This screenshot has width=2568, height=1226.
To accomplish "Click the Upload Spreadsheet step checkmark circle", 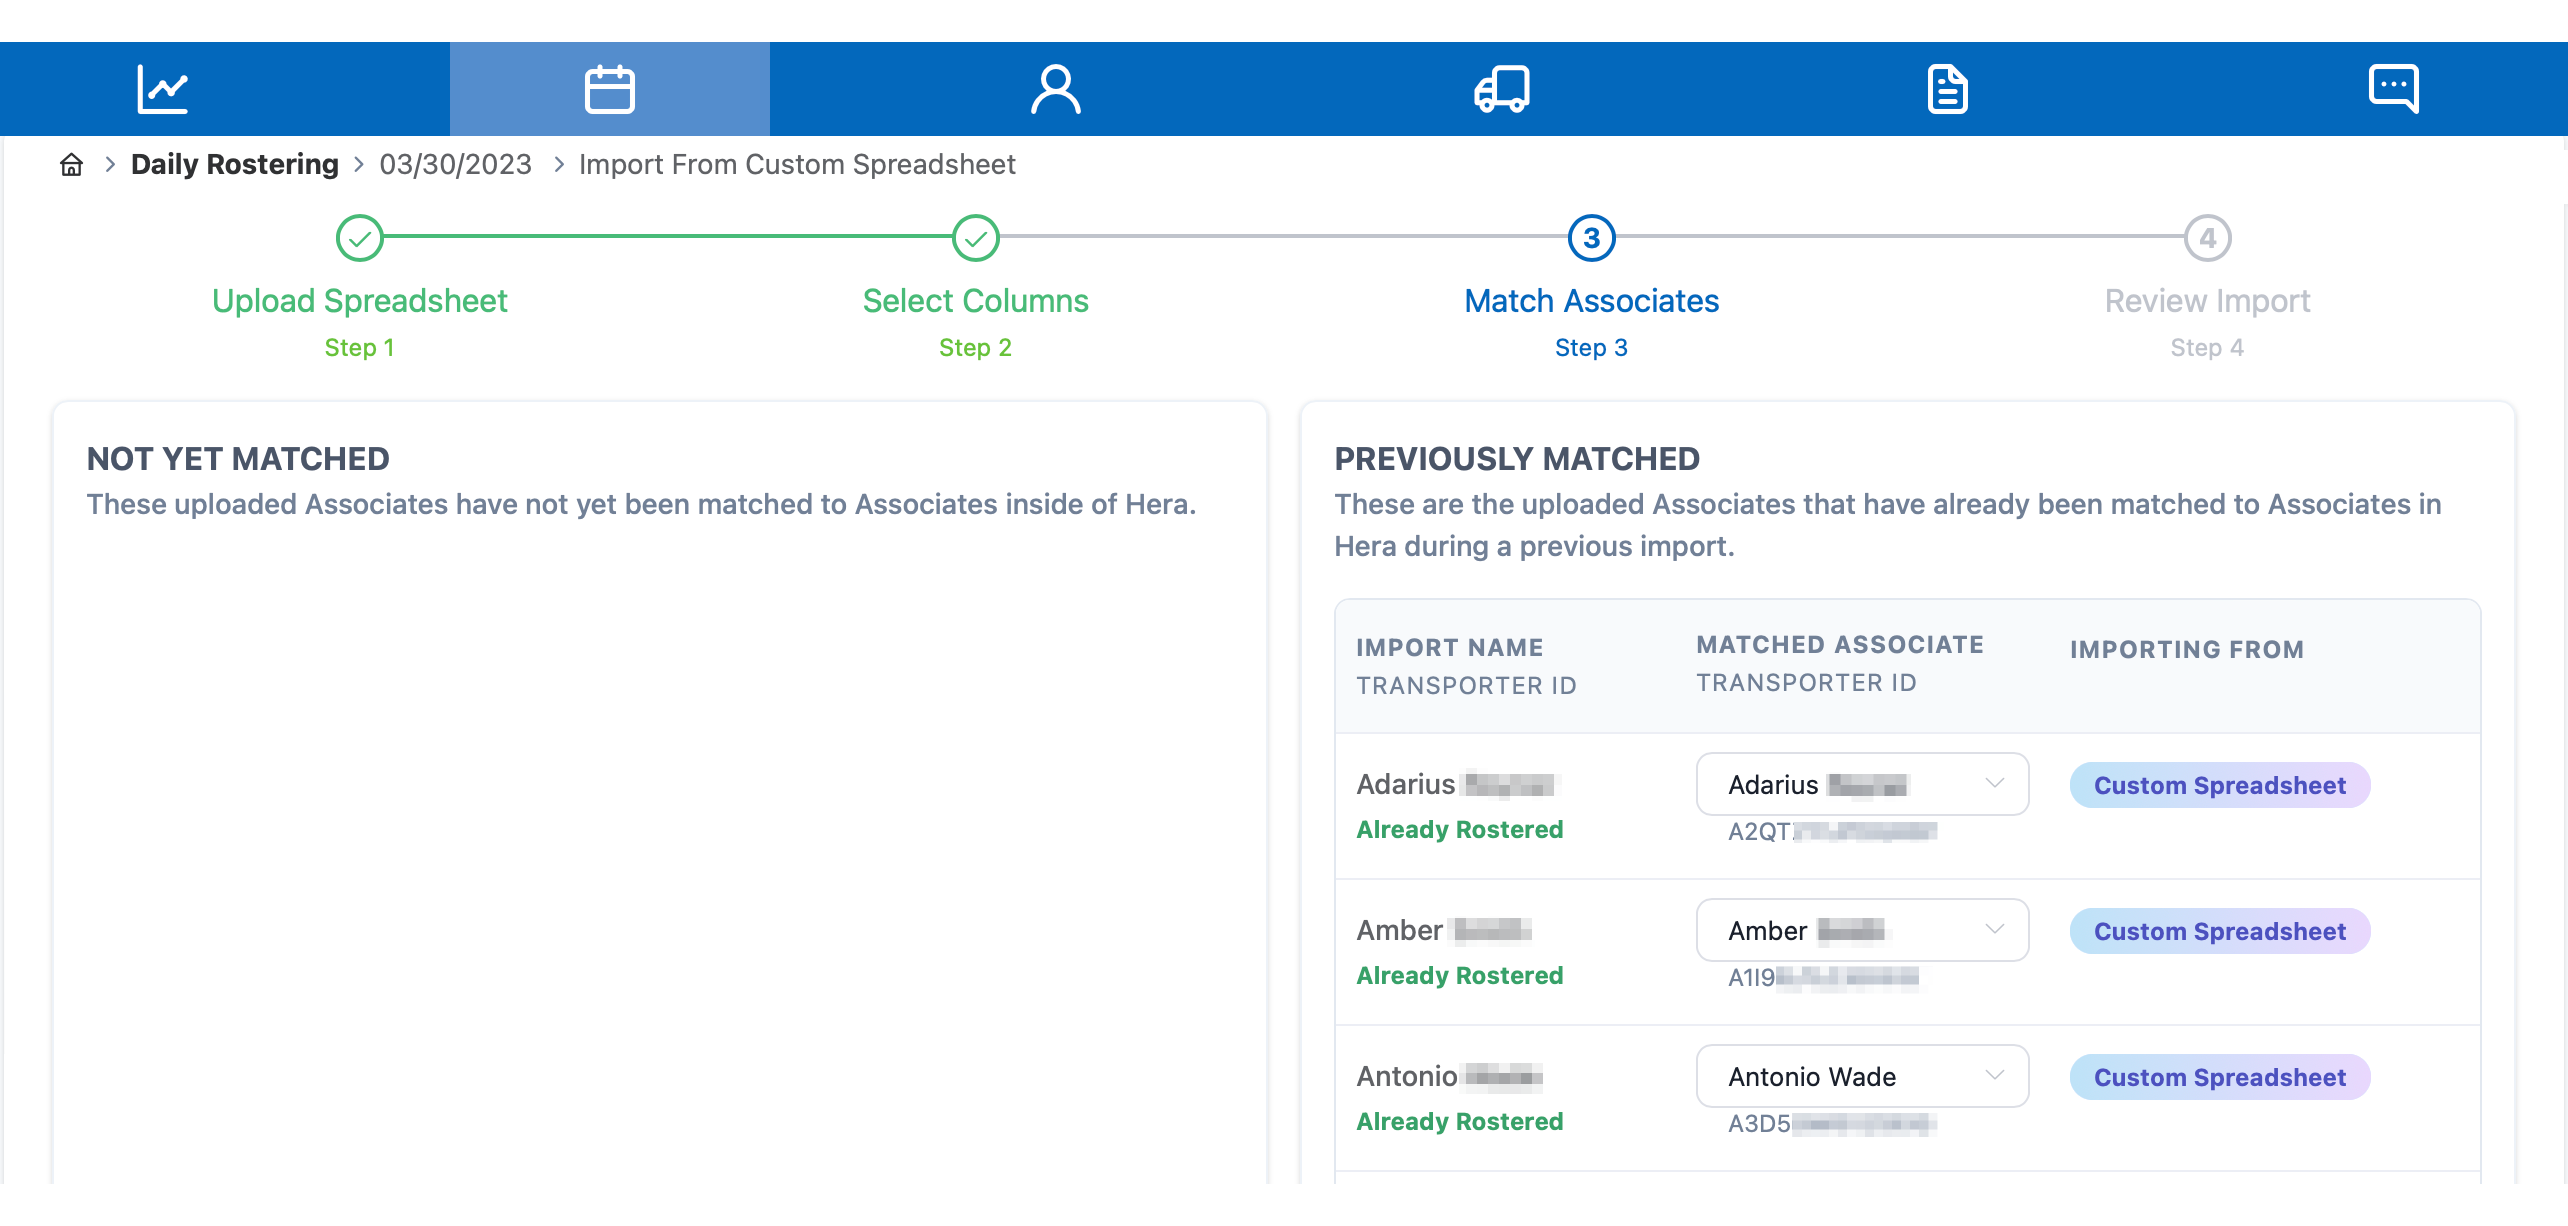I will tap(360, 238).
